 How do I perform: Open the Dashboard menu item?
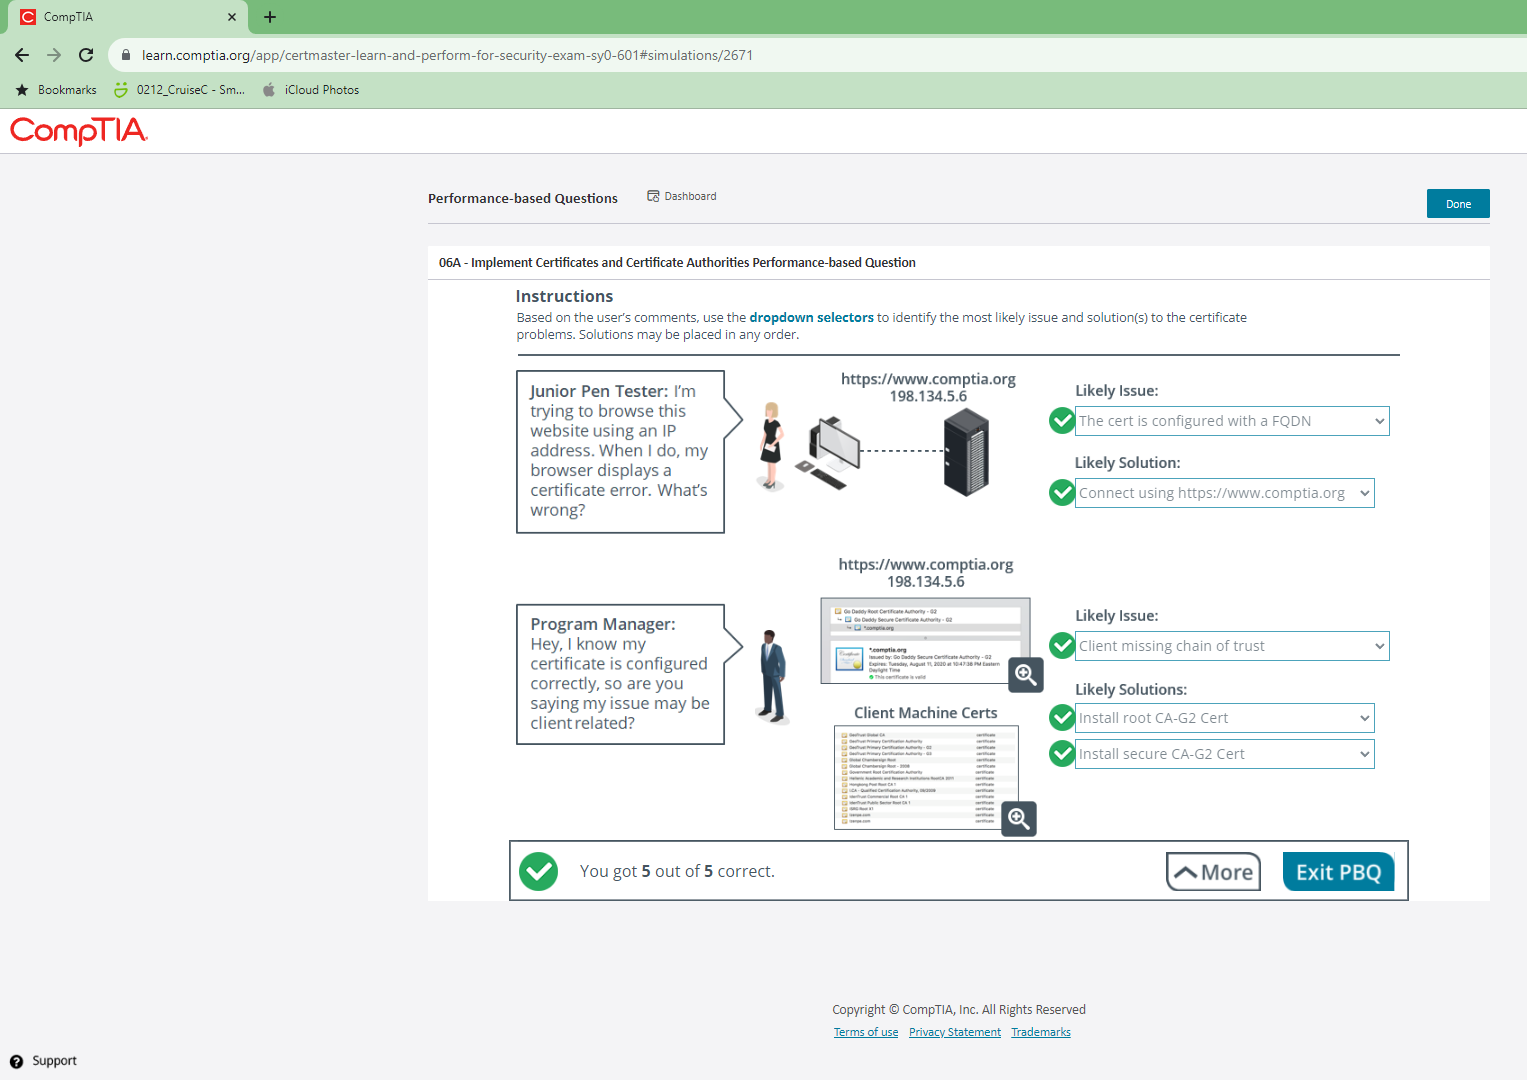[682, 196]
